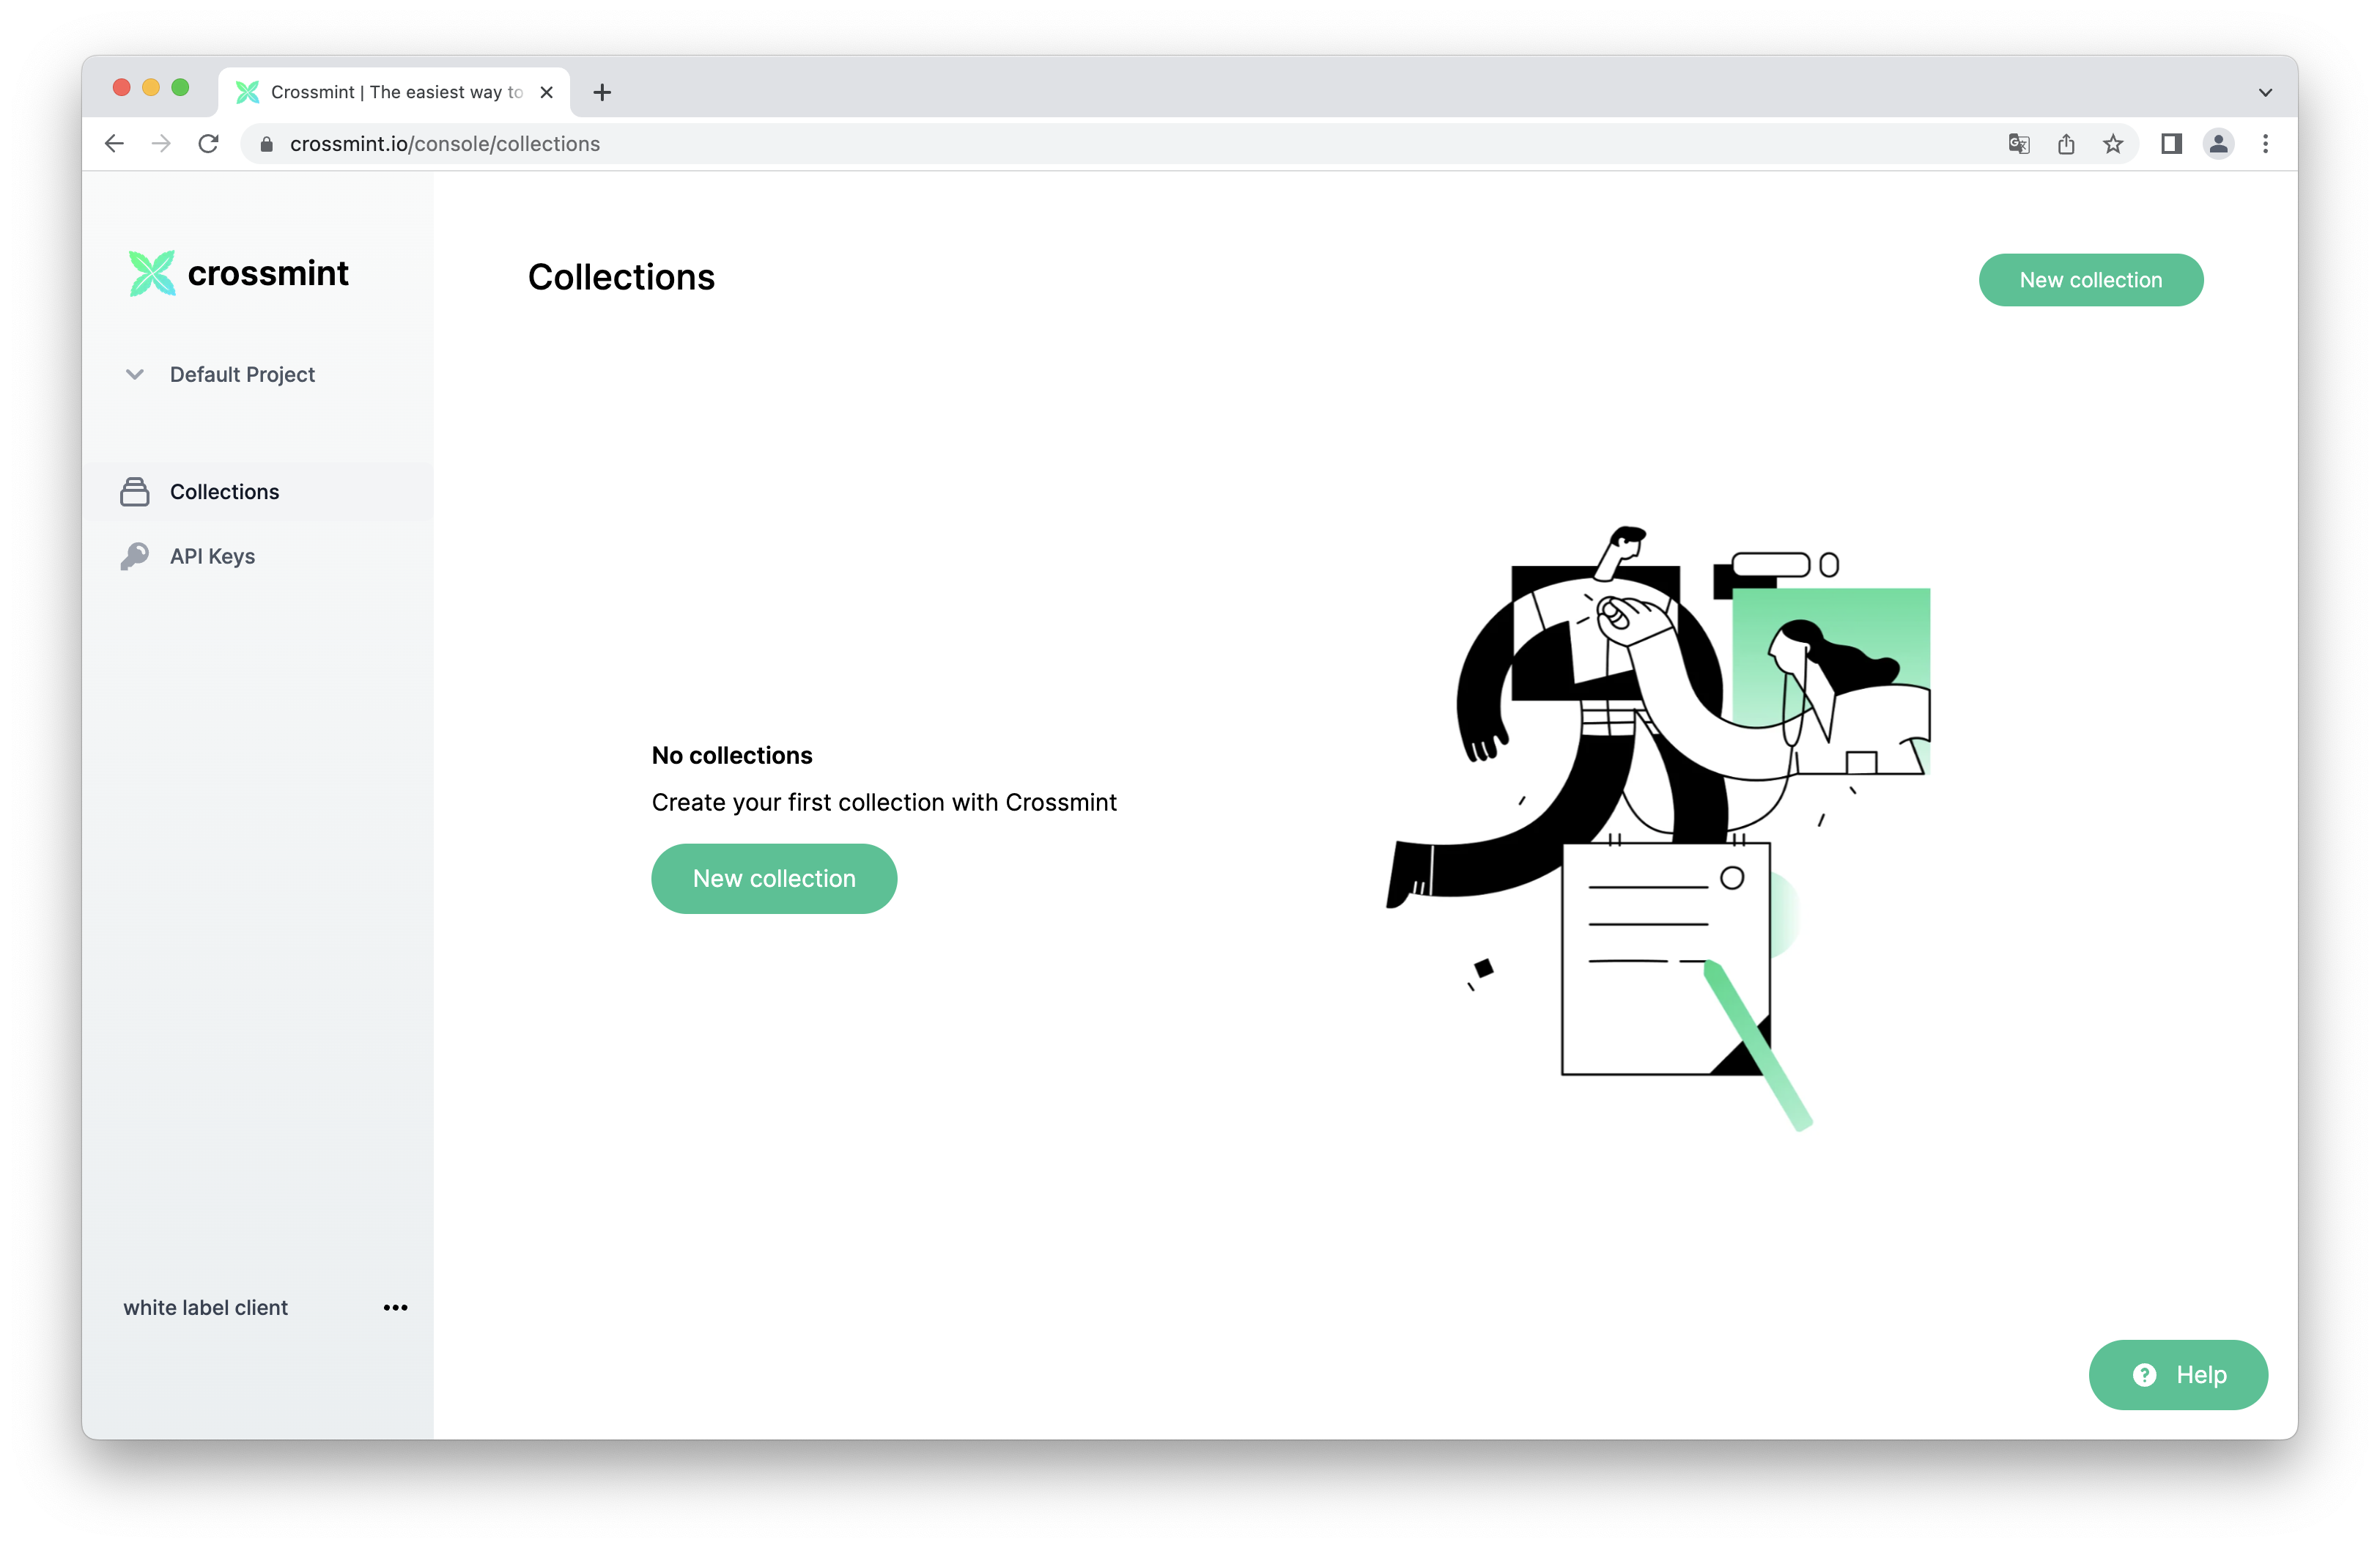Toggle the browser side panel icon
The width and height of the screenshot is (2380, 1548).
click(2171, 144)
